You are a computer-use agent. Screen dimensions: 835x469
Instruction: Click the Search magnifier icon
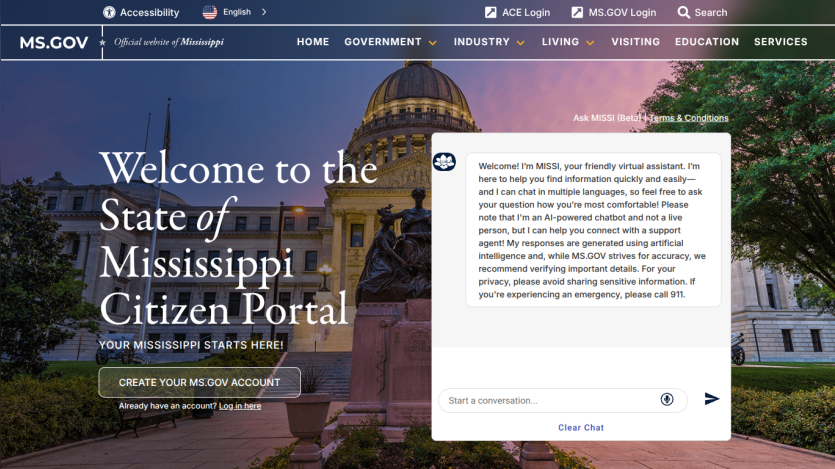pos(683,12)
